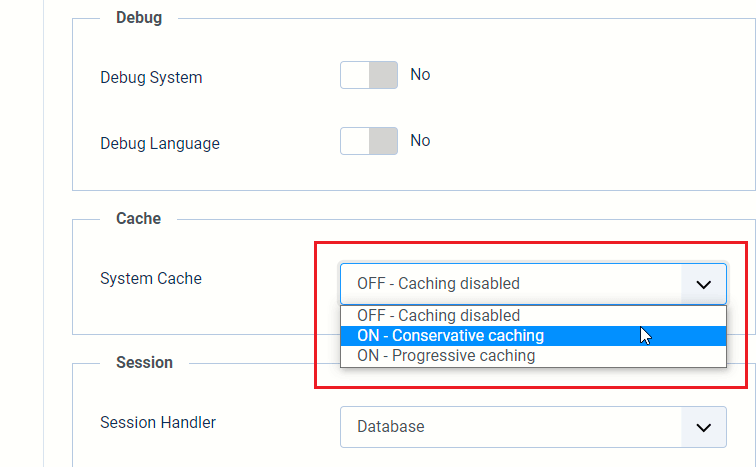The height and width of the screenshot is (467, 756).
Task: Choose 'ON - Conservative caching' option
Action: pos(450,336)
